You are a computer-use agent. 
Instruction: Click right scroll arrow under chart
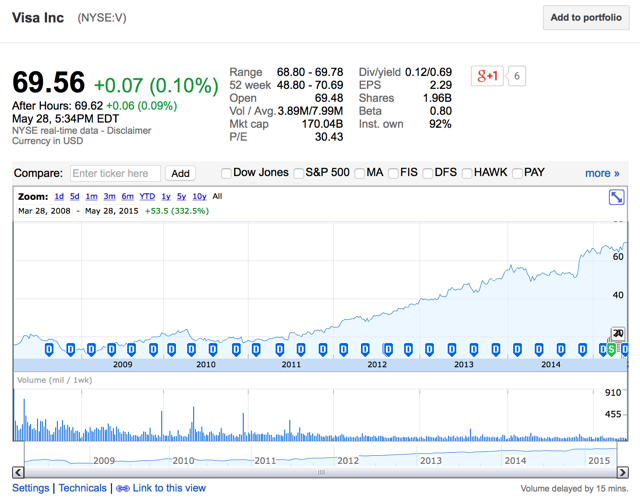622,473
